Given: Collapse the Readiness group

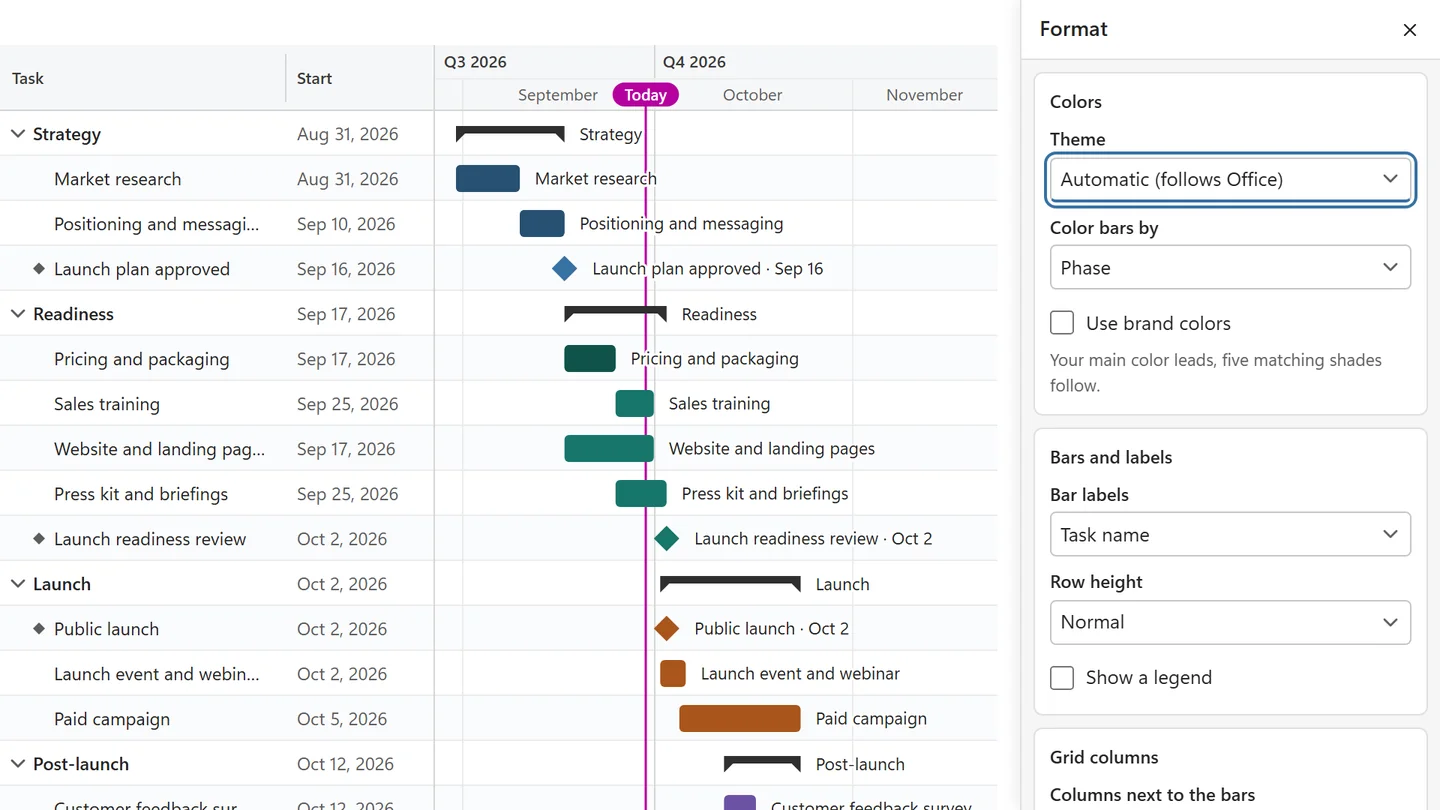Looking at the screenshot, I should click(17, 314).
